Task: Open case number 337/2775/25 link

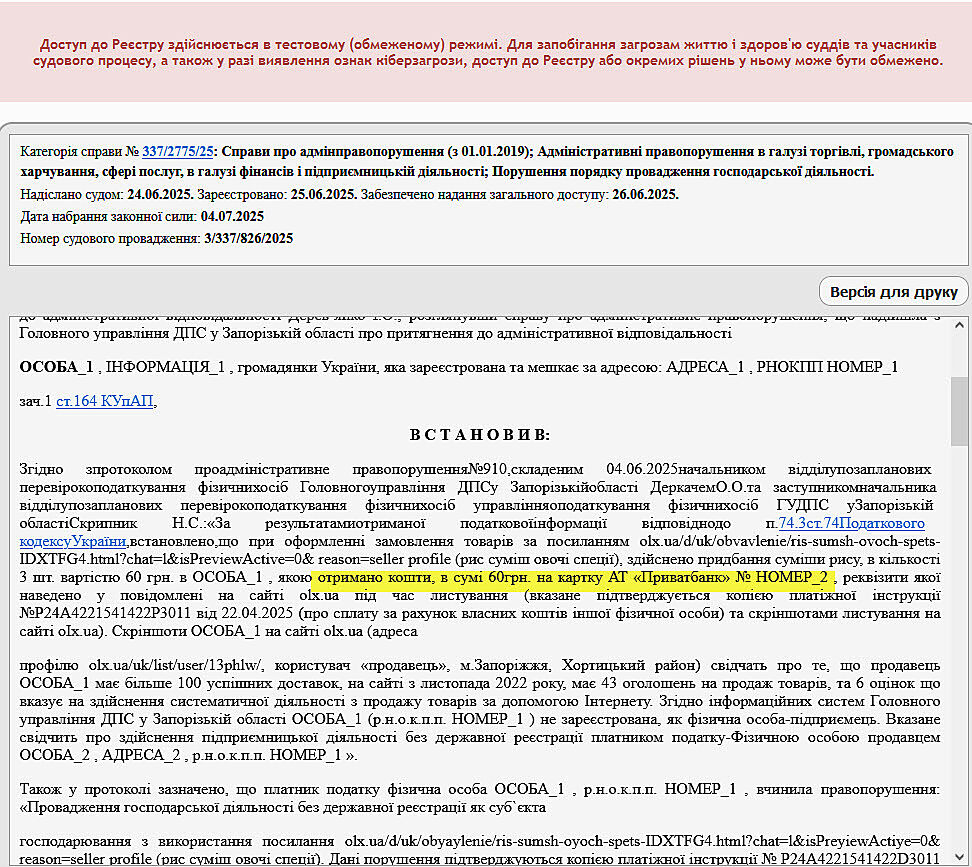Action: 178,152
